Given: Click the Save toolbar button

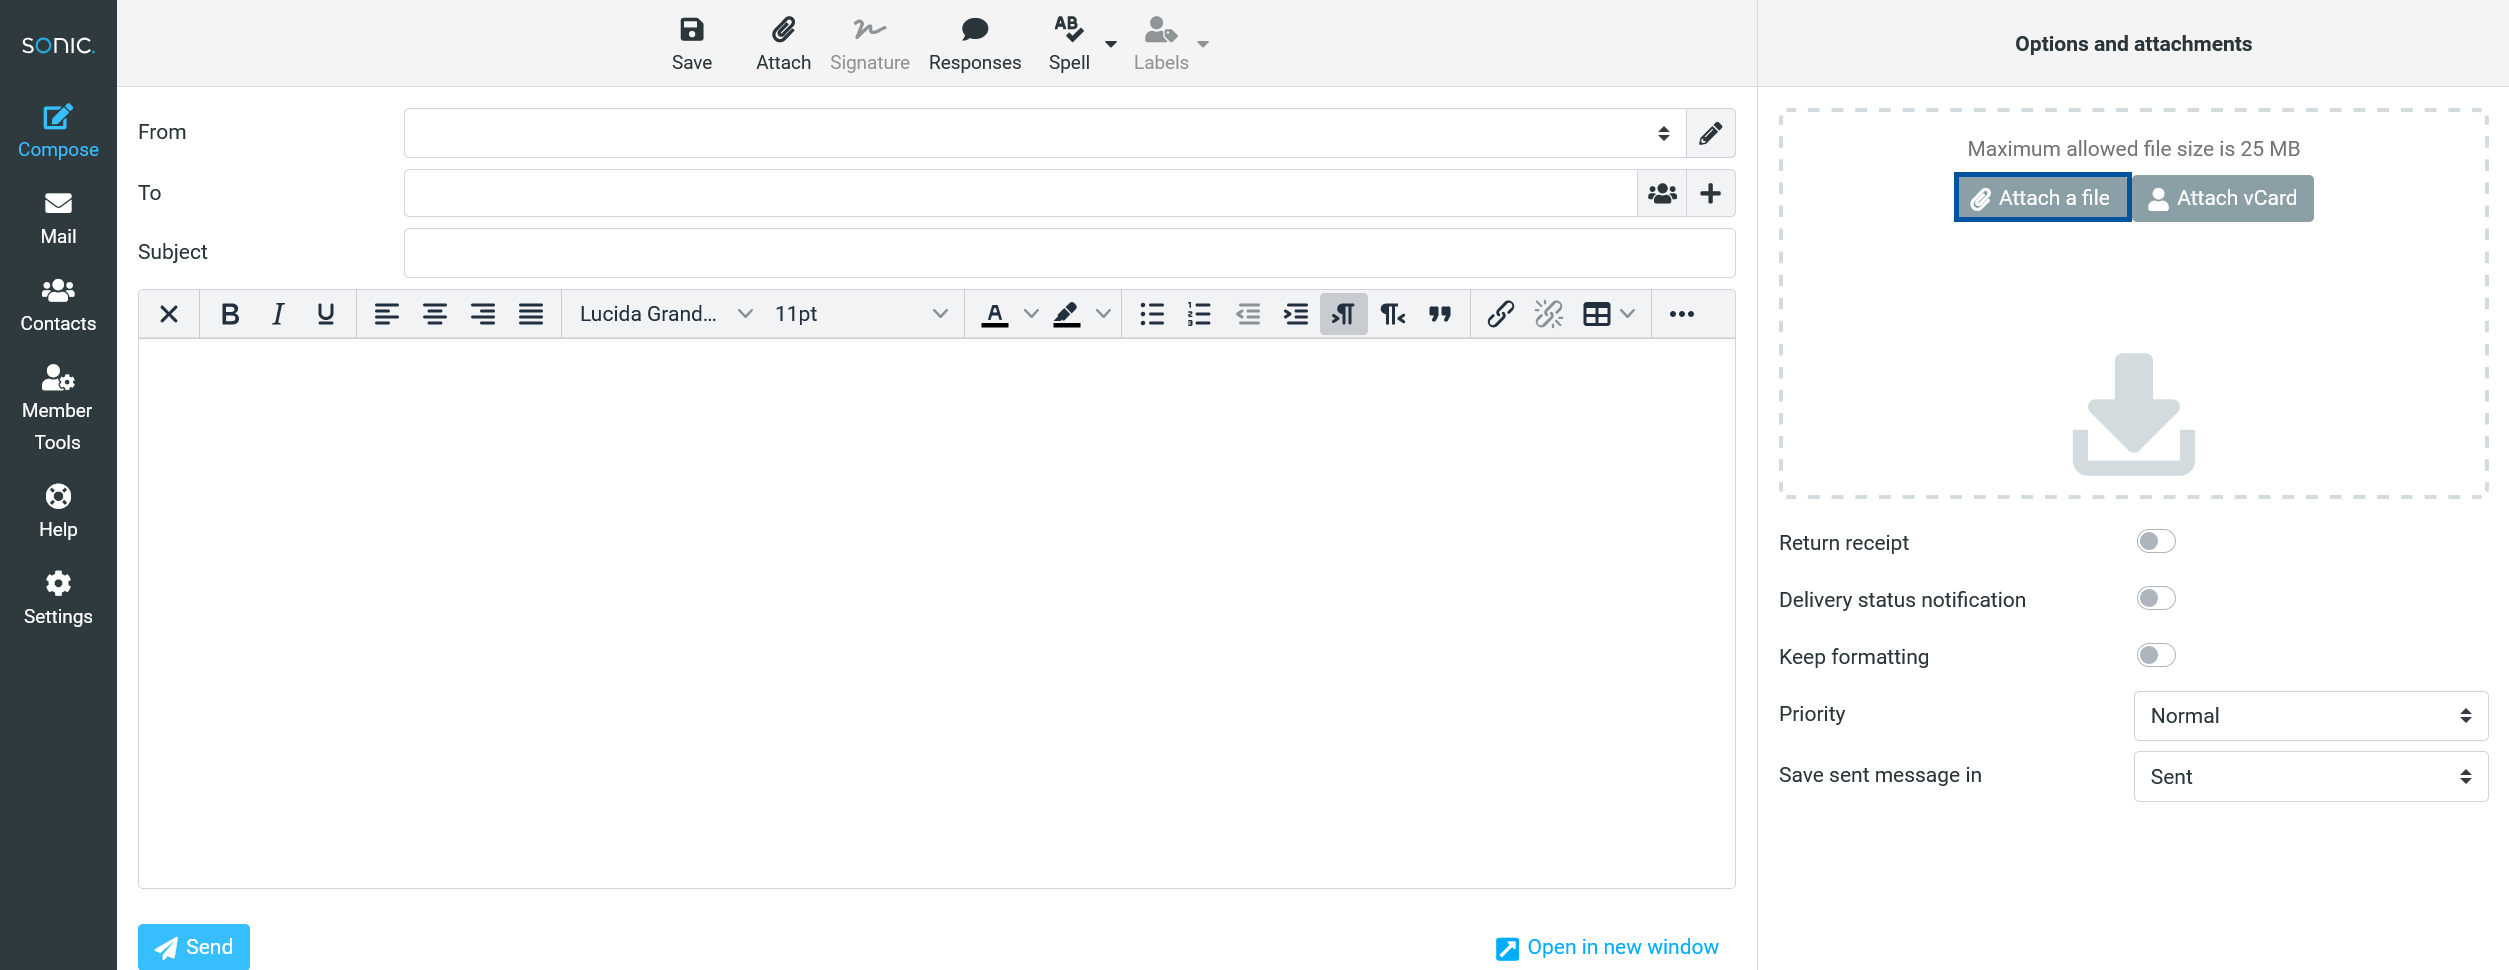Looking at the screenshot, I should pyautogui.click(x=692, y=44).
